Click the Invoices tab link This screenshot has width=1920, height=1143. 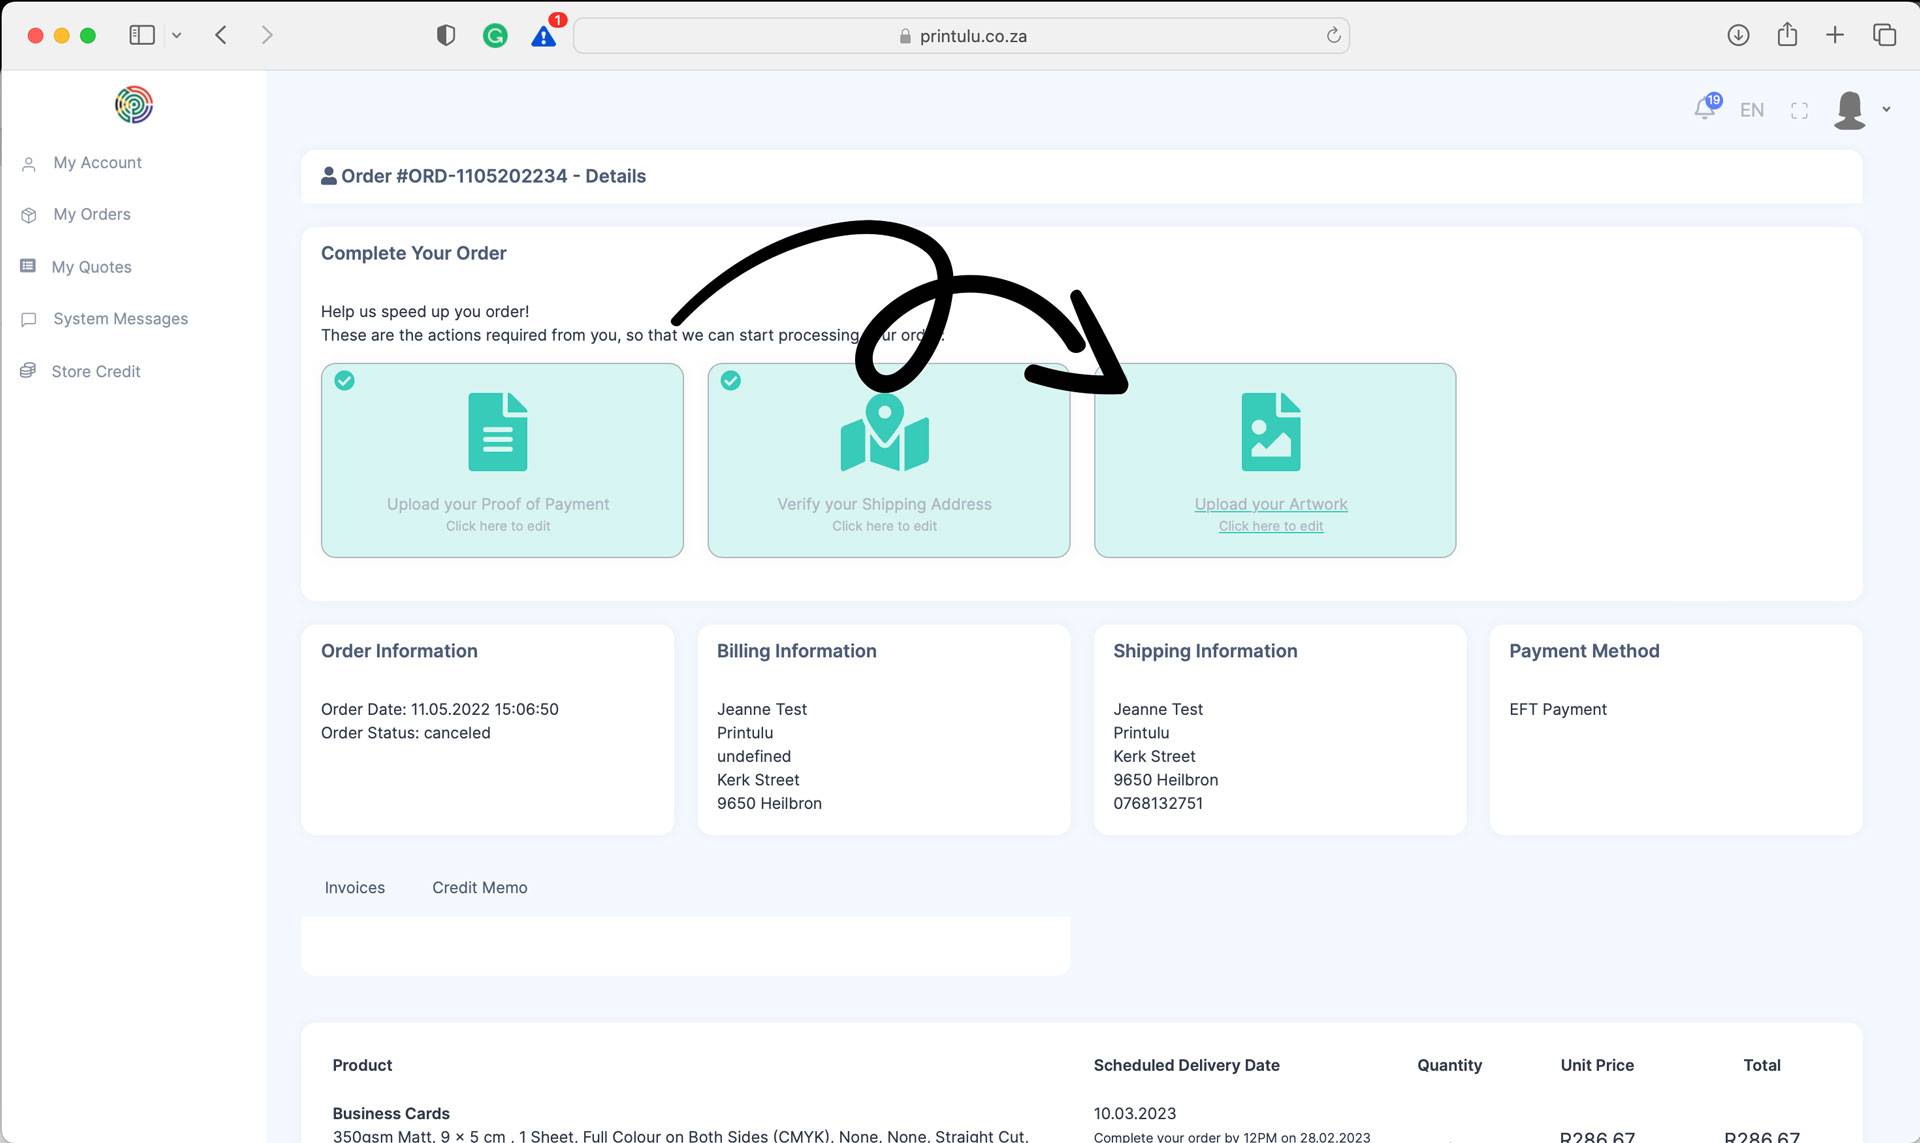pyautogui.click(x=354, y=886)
